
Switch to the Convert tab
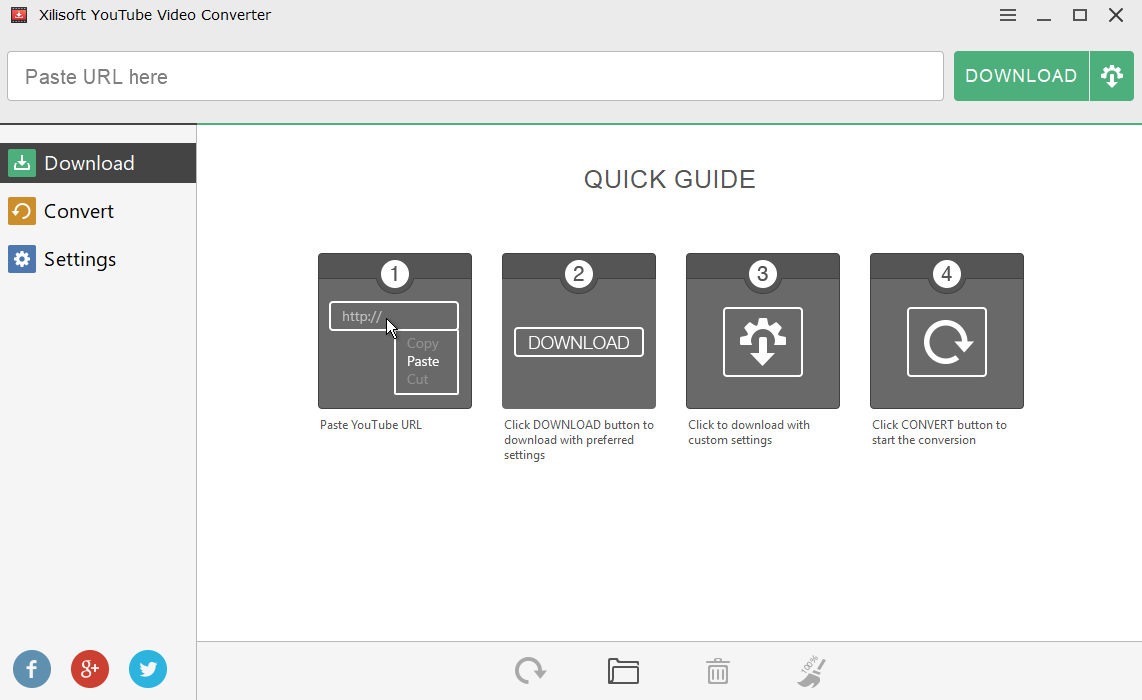point(98,211)
